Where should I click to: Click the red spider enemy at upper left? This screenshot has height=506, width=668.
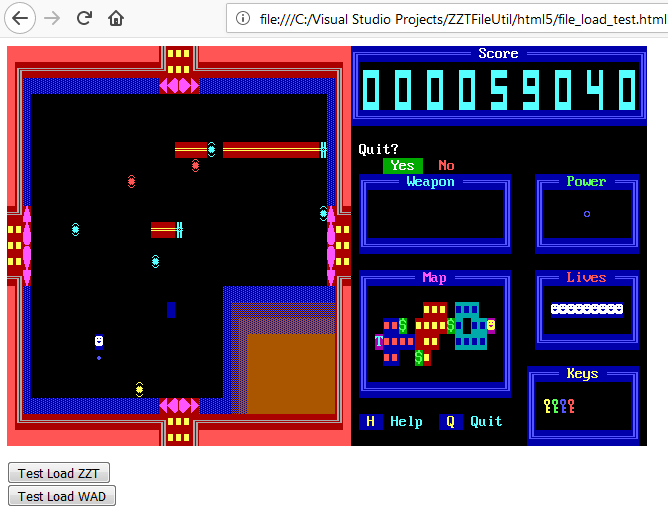click(x=131, y=182)
